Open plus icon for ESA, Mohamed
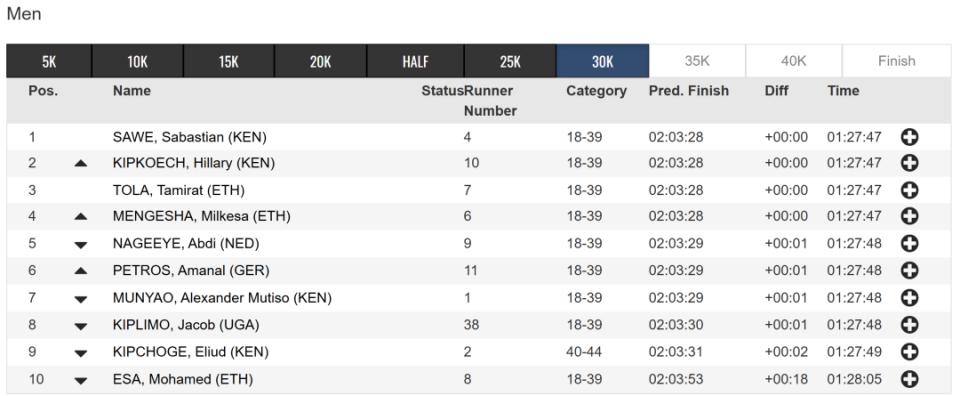960x396 pixels. click(x=910, y=379)
